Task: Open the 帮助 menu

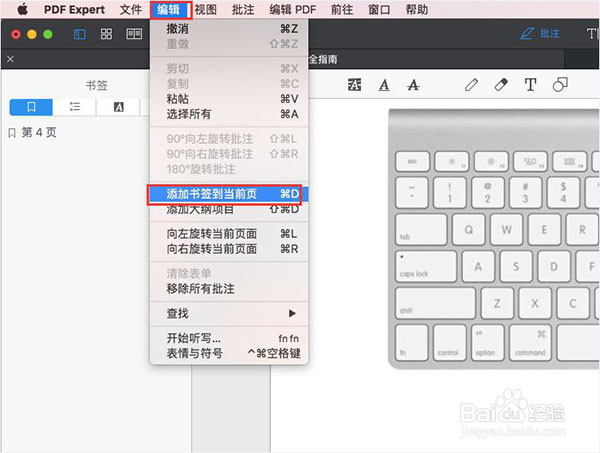Action: tap(417, 10)
